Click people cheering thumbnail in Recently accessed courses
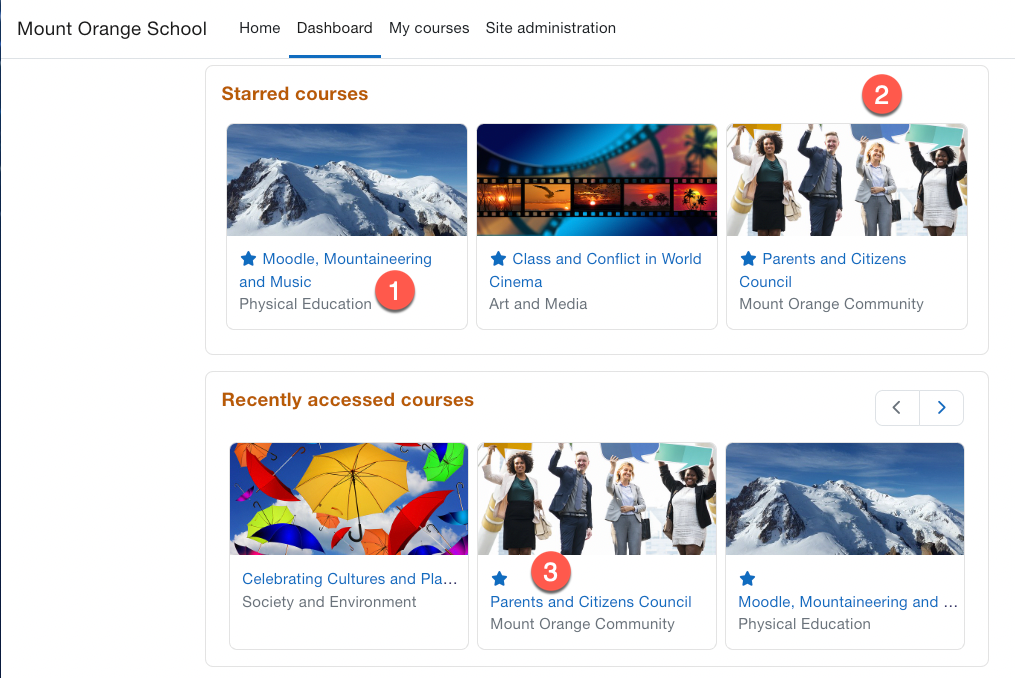Image resolution: width=1015 pixels, height=678 pixels. 597,499
